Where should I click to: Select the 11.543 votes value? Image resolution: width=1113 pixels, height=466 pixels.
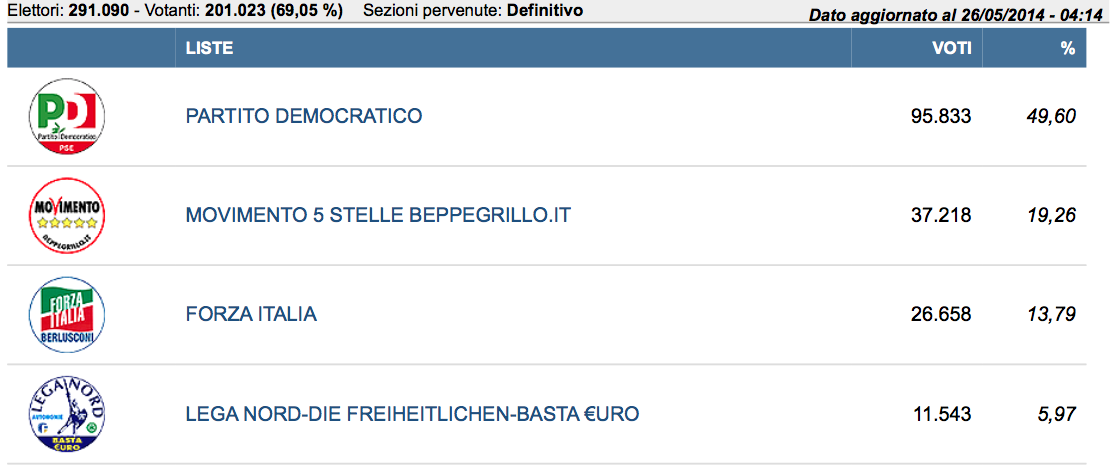(x=941, y=414)
